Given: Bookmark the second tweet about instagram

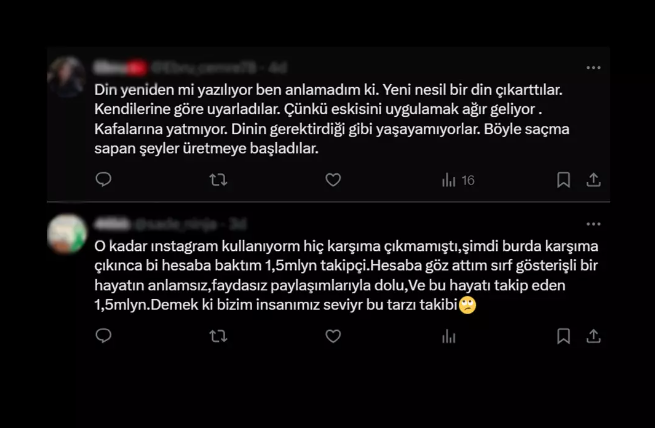Looking at the screenshot, I should [x=564, y=336].
